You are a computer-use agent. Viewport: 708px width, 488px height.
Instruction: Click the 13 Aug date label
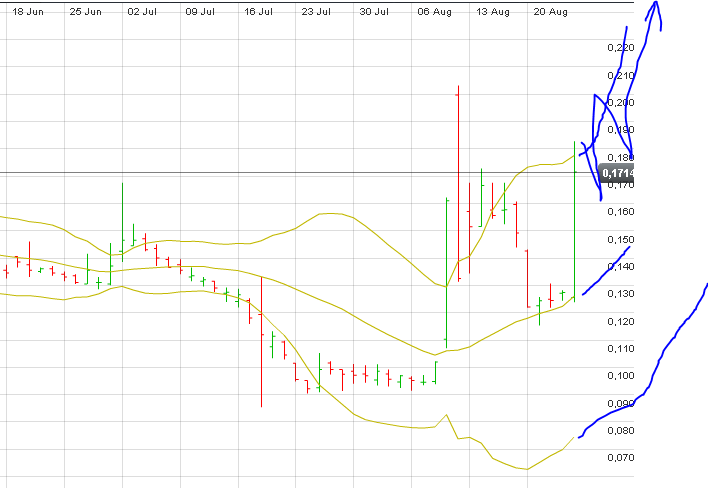click(x=492, y=13)
